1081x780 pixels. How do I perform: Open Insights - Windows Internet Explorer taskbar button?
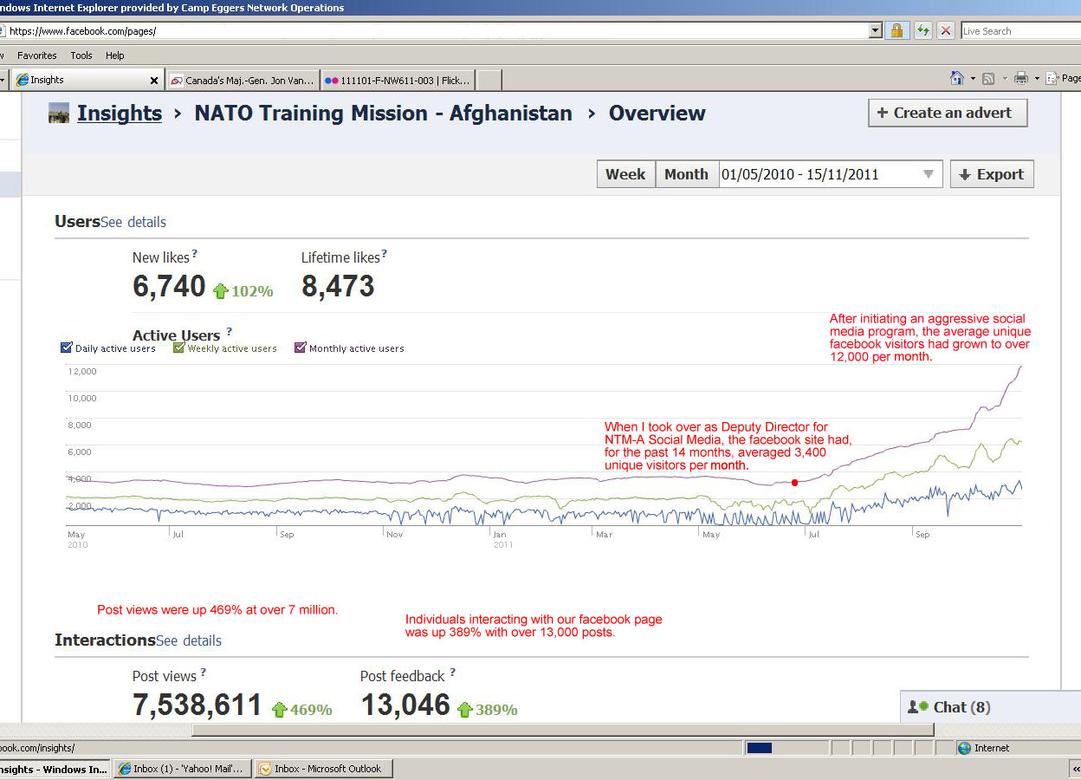[x=55, y=769]
